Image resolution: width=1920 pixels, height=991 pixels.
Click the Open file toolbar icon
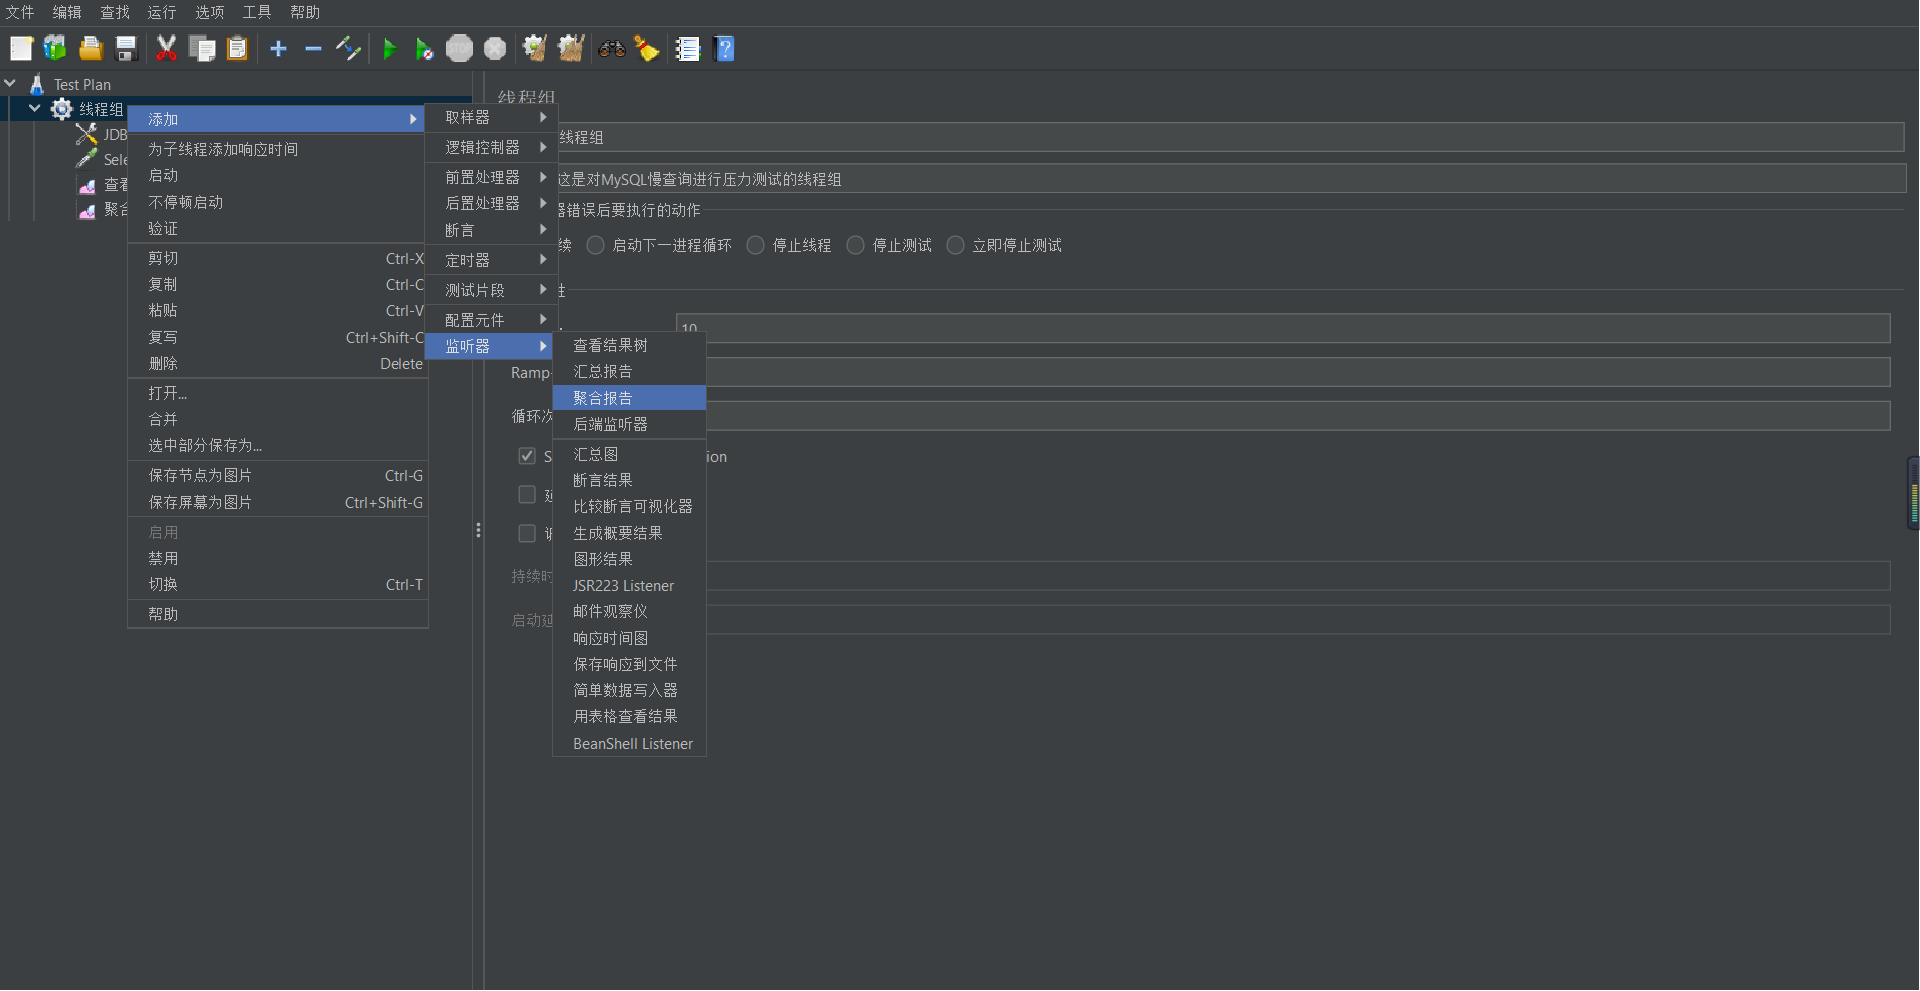91,48
